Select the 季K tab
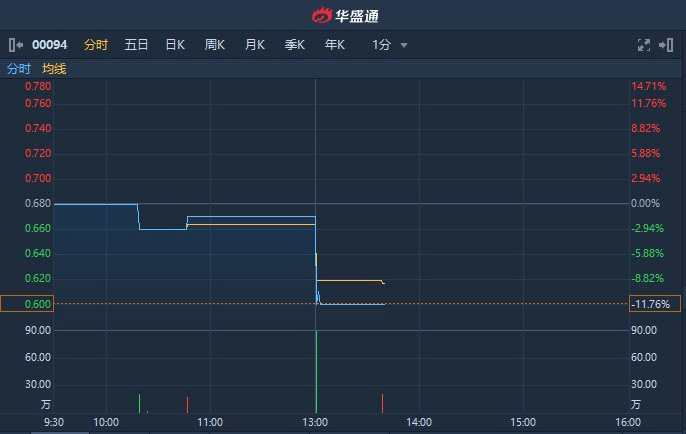Image resolution: width=686 pixels, height=434 pixels. [x=295, y=45]
